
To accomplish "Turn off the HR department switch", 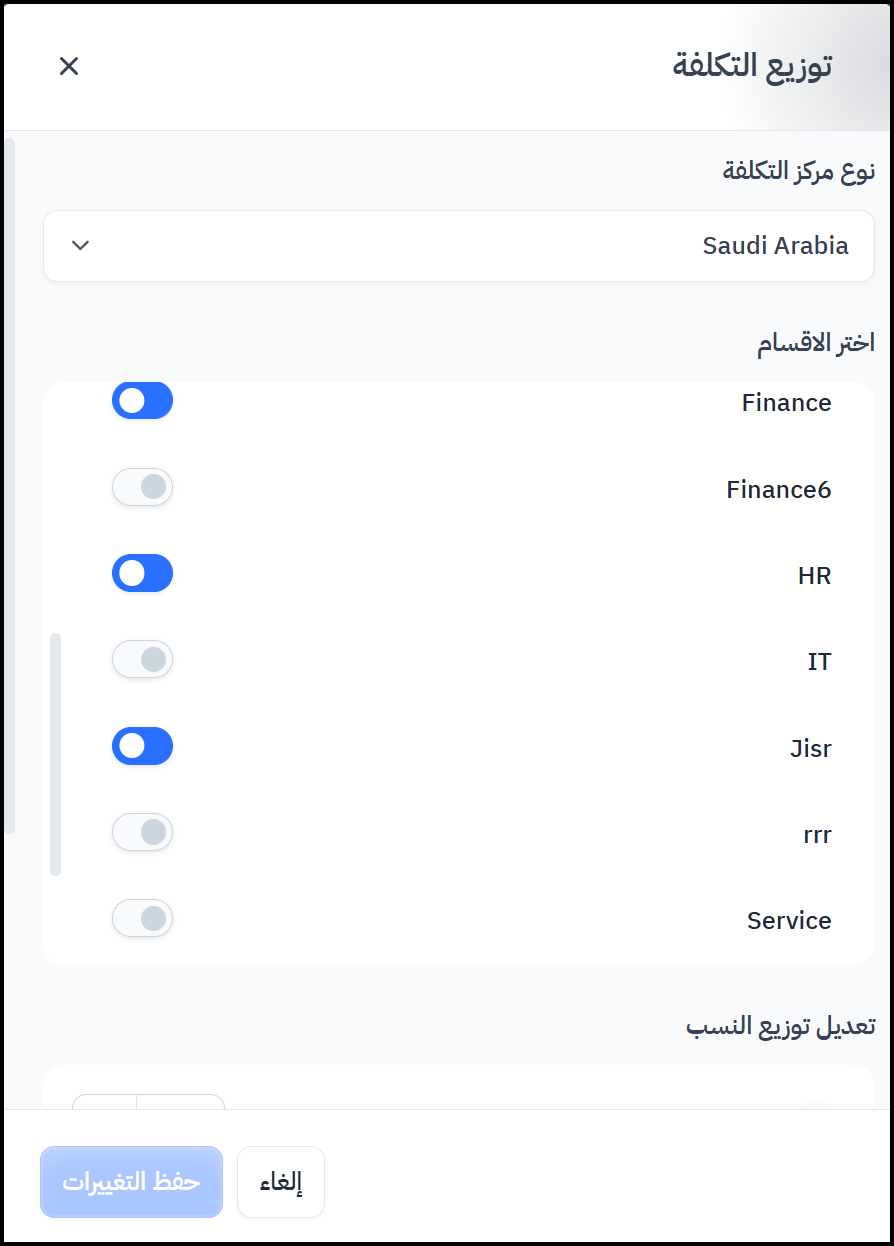I will point(142,574).
